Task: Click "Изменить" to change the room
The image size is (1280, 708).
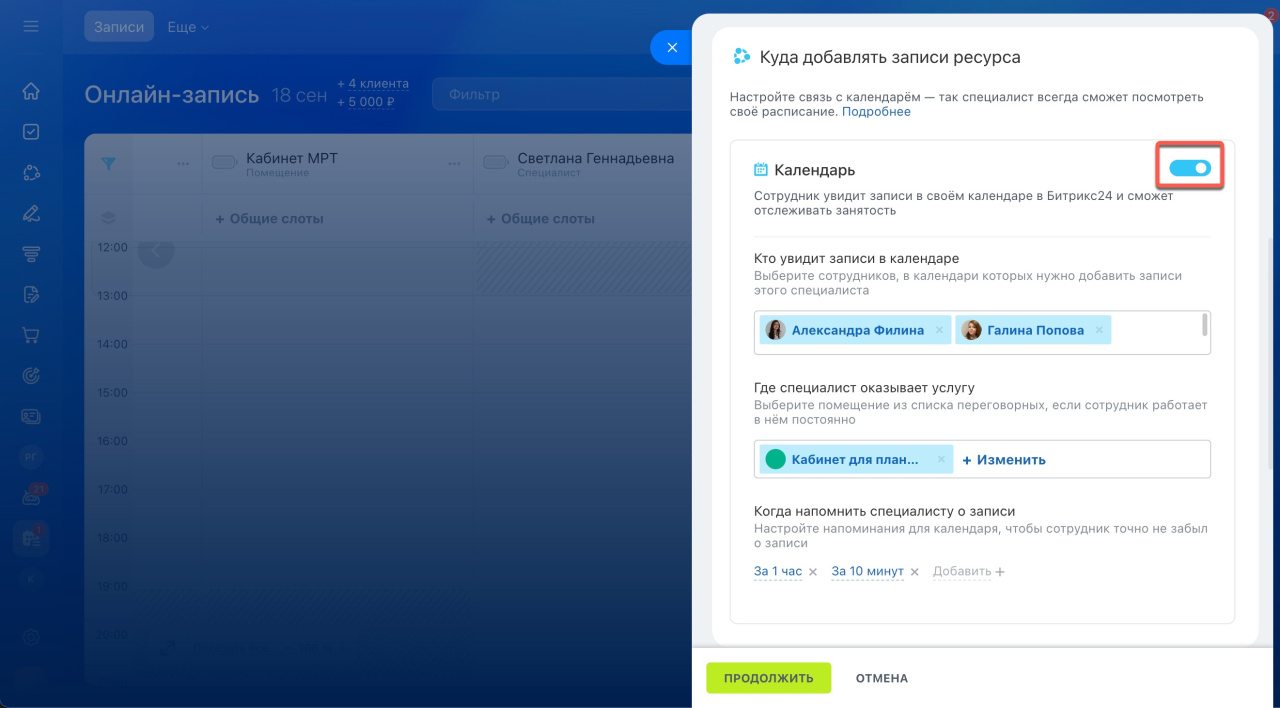Action: pyautogui.click(x=1004, y=460)
